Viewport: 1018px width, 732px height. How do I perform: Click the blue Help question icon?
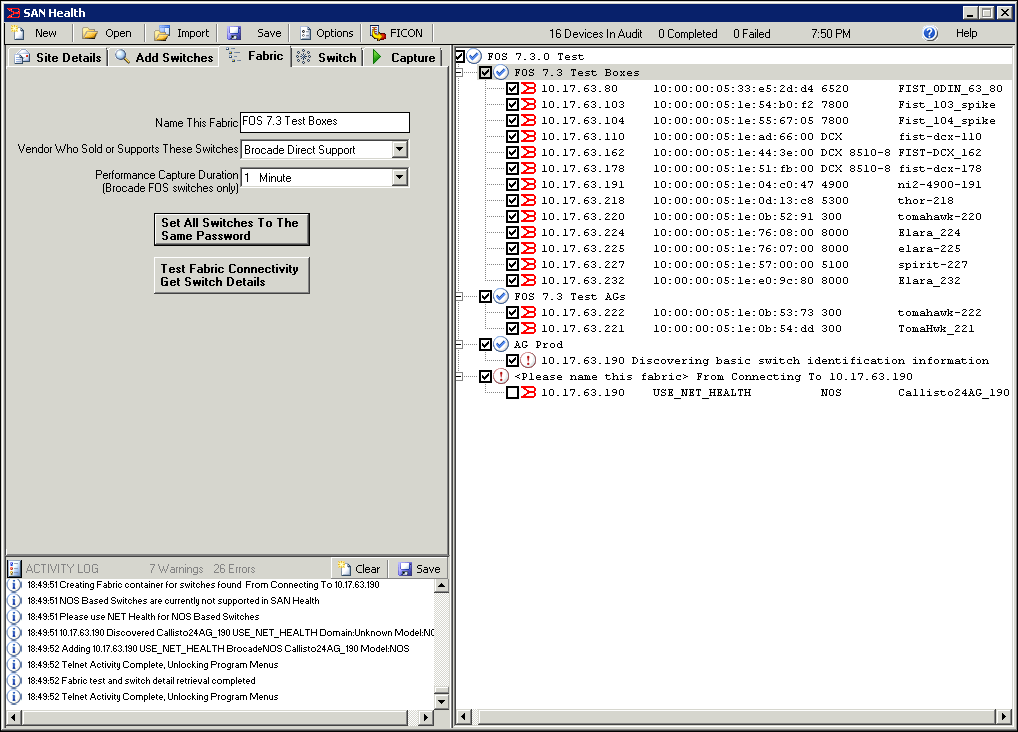point(930,33)
